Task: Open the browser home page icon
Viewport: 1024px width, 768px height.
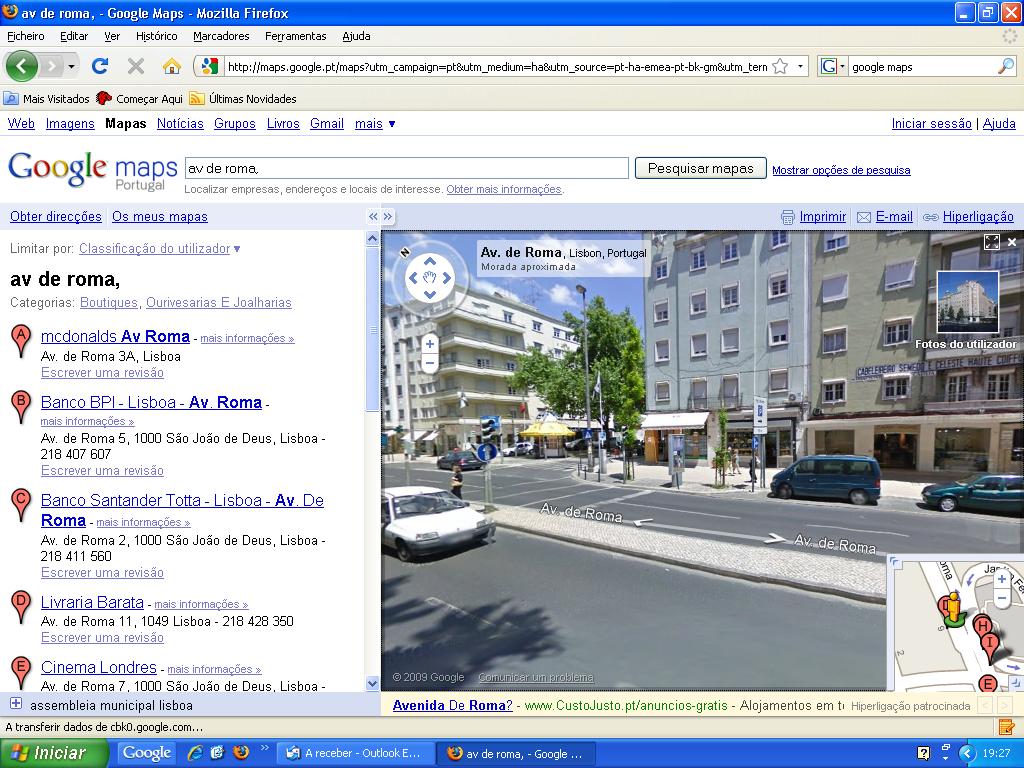Action: pyautogui.click(x=172, y=66)
